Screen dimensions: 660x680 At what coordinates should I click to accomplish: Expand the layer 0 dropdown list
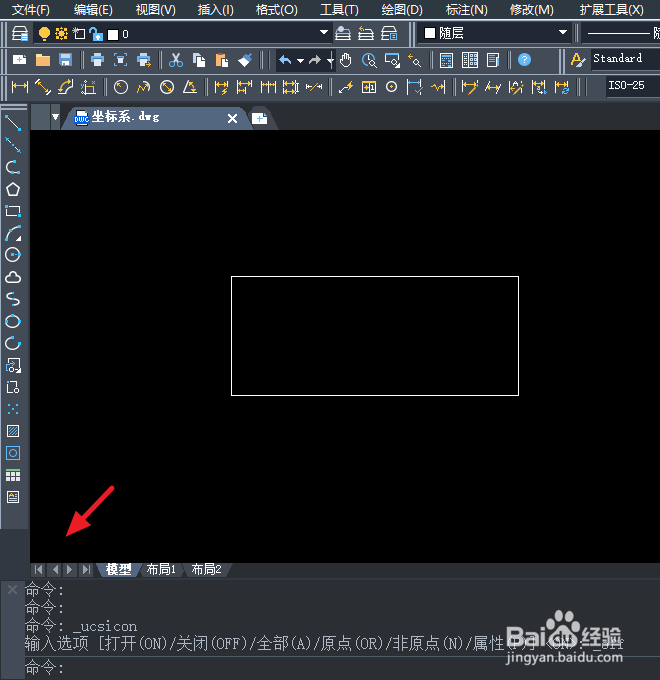click(x=323, y=33)
